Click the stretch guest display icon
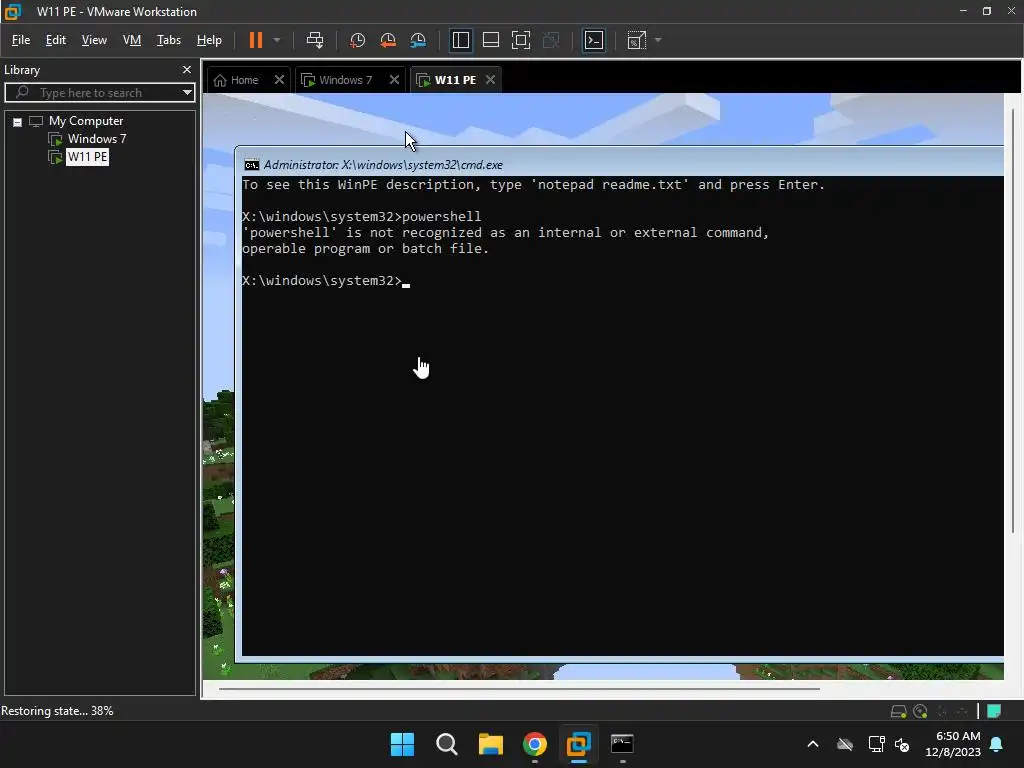The height and width of the screenshot is (768, 1024). tap(636, 40)
